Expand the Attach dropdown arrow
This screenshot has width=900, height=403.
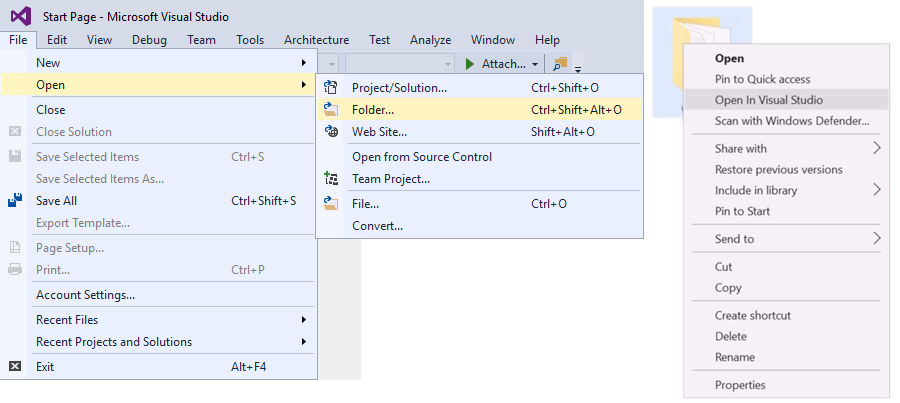(535, 64)
